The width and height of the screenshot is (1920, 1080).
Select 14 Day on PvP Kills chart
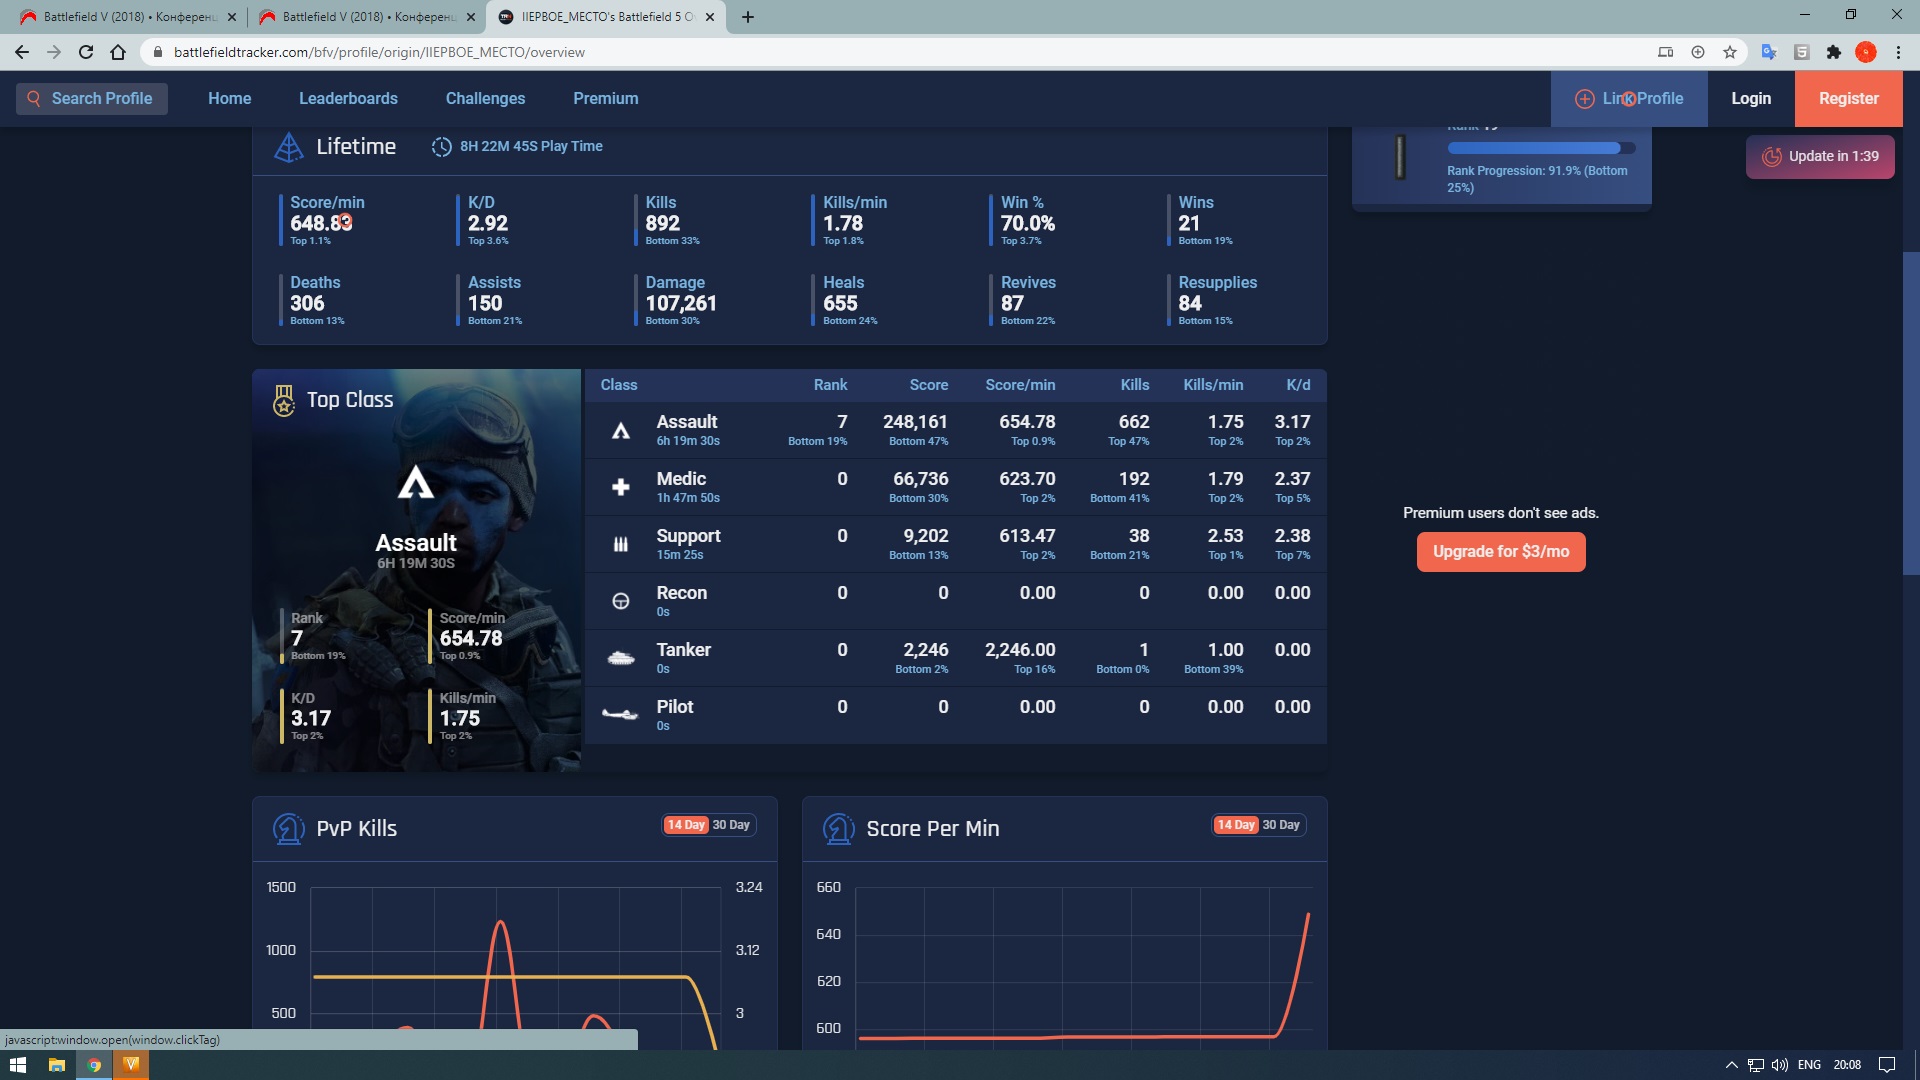pyautogui.click(x=686, y=825)
